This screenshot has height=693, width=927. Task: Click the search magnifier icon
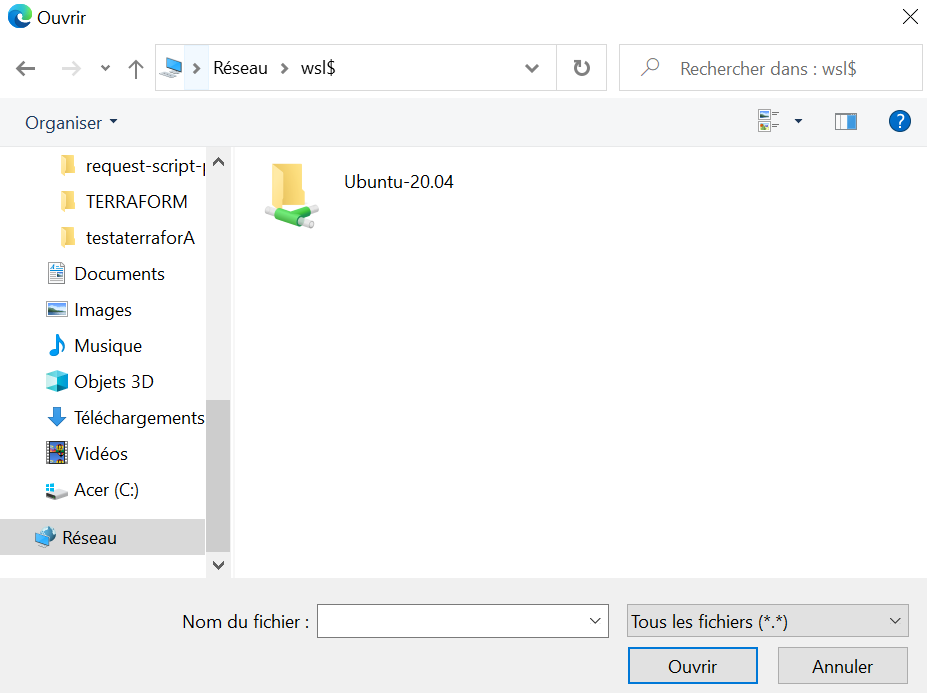pos(650,67)
